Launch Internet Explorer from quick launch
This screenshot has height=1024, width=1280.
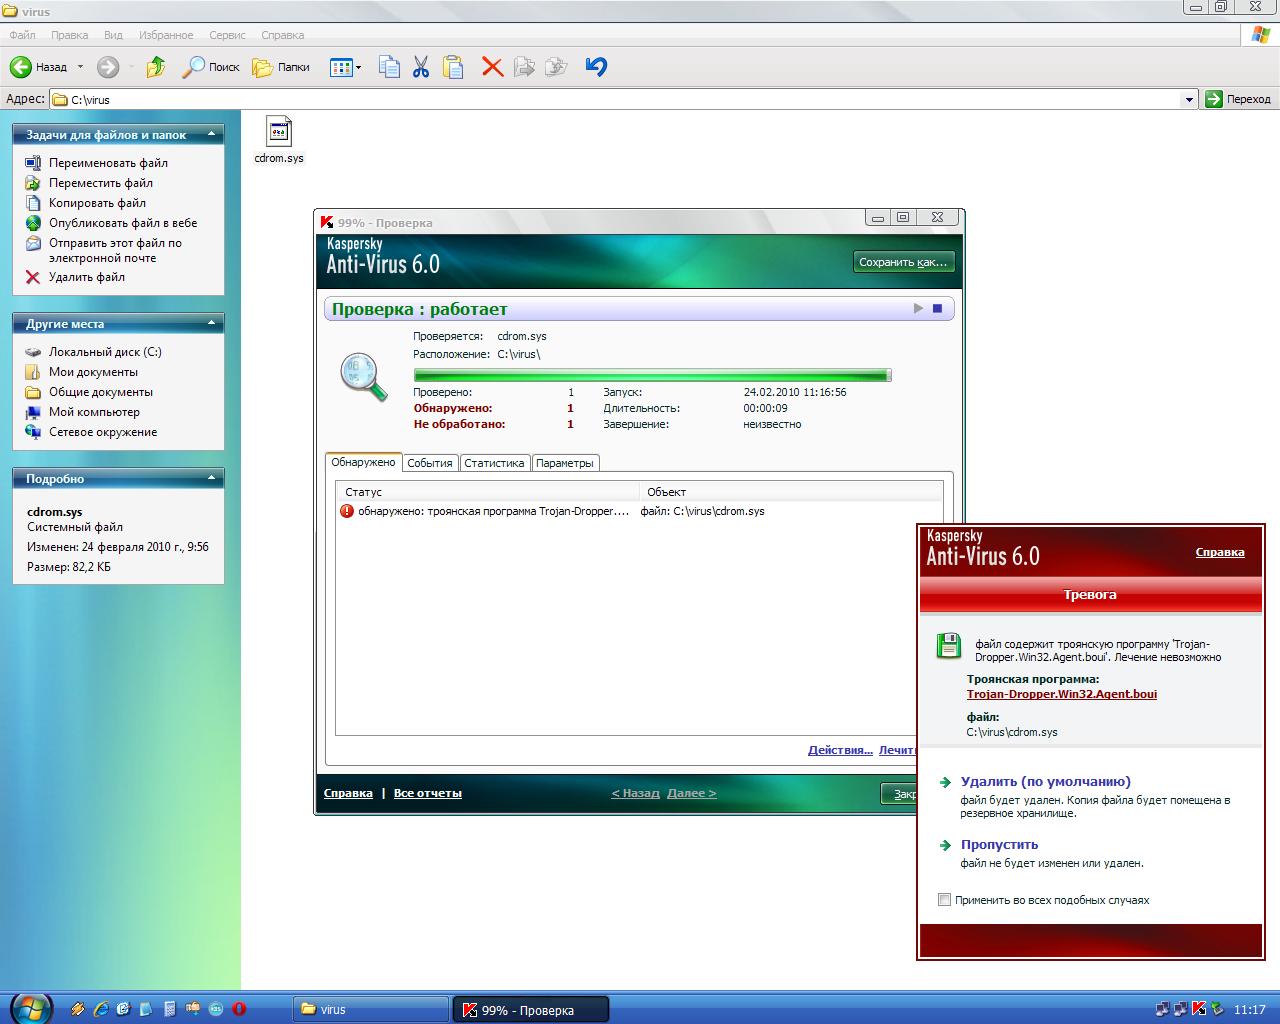tap(100, 1009)
